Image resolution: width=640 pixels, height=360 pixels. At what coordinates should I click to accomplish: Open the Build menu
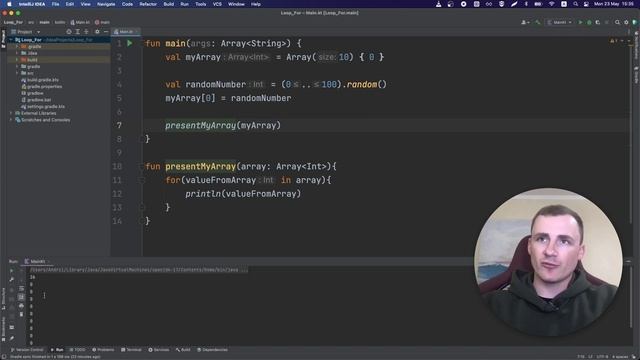169,4
